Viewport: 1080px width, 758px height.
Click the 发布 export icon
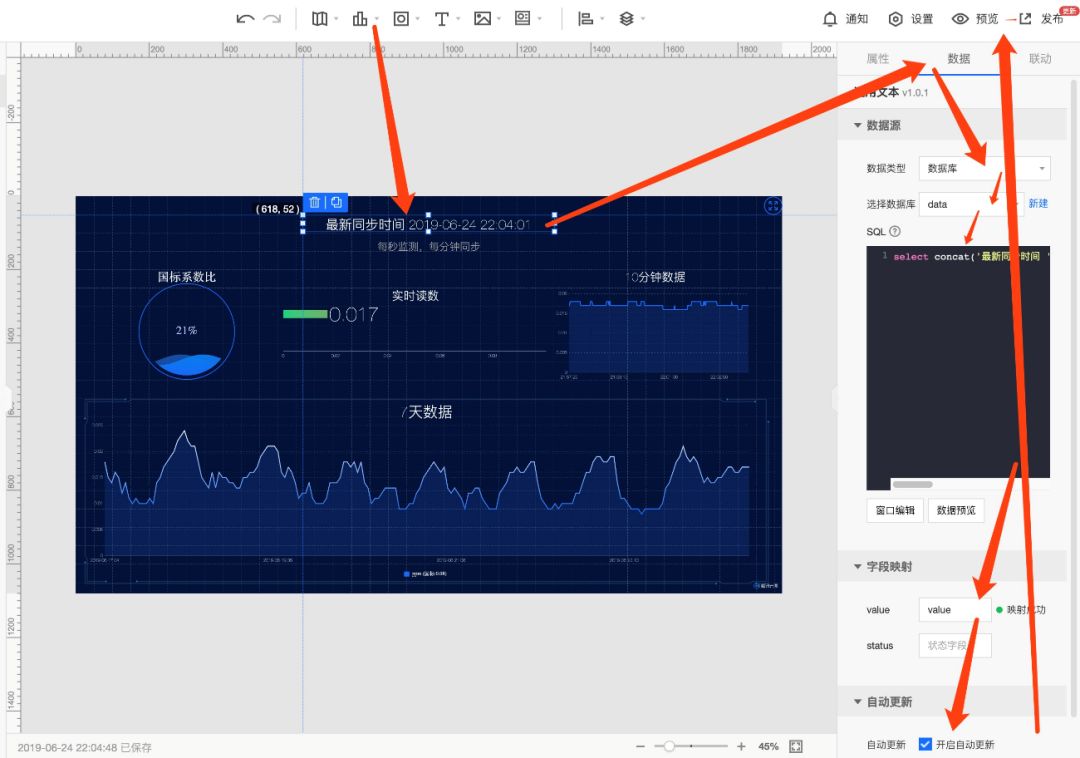(x=1025, y=19)
